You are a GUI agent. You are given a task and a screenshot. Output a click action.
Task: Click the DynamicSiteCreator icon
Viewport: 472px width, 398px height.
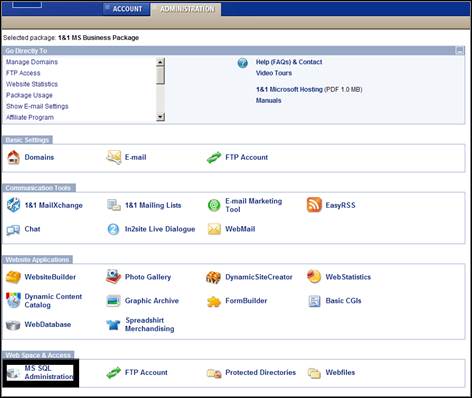(214, 277)
